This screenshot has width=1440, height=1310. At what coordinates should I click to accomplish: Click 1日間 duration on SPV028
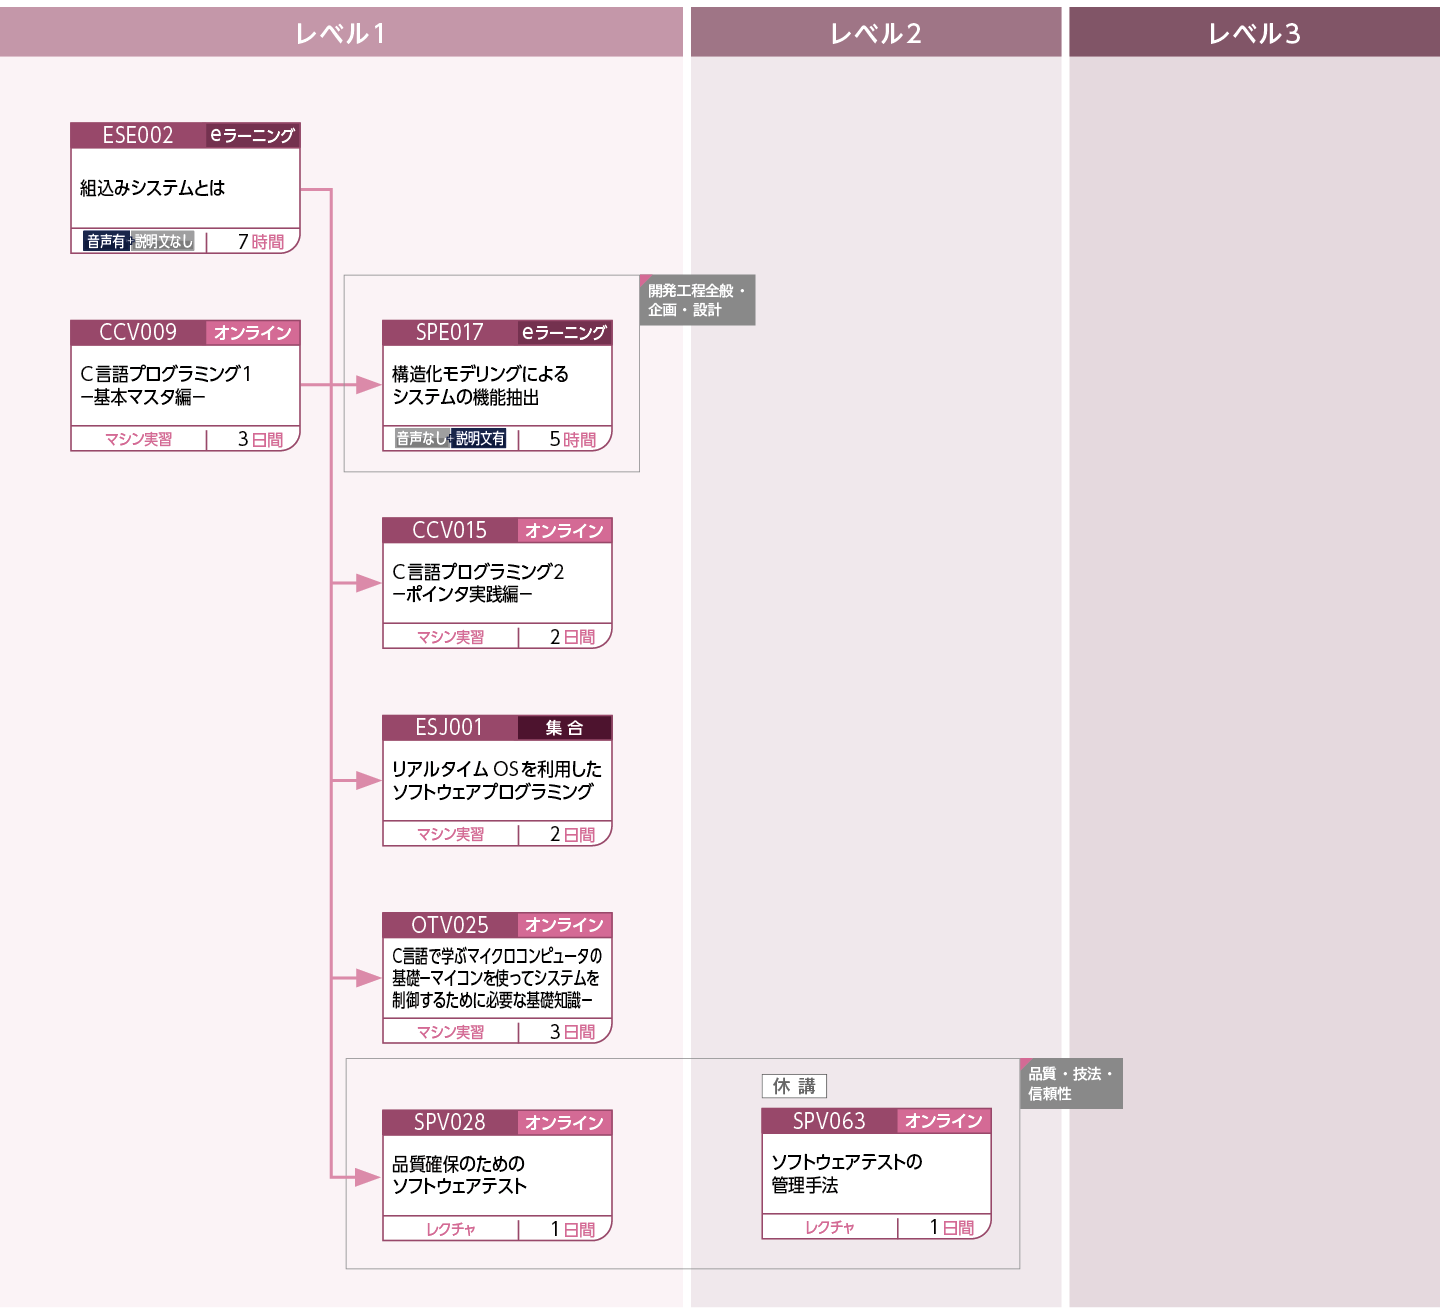point(572,1229)
